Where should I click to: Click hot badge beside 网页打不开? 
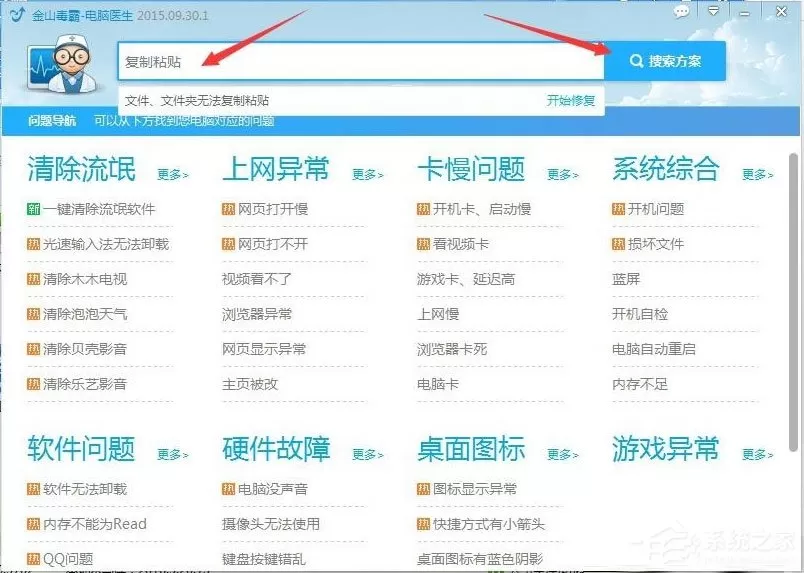(228, 244)
